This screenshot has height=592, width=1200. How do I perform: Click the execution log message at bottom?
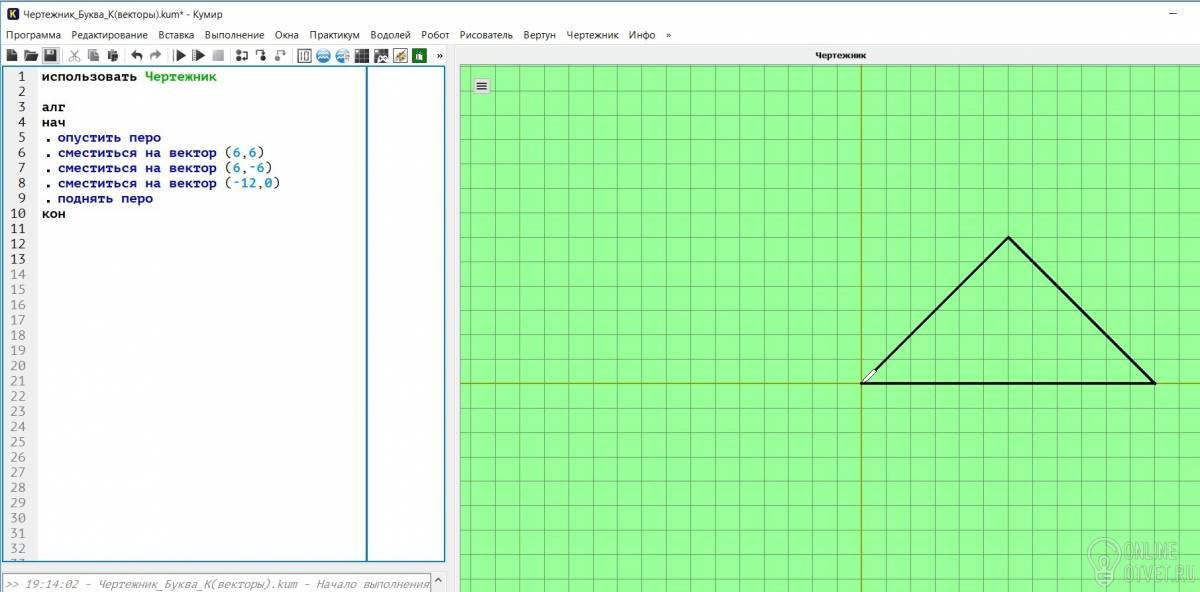tap(217, 583)
